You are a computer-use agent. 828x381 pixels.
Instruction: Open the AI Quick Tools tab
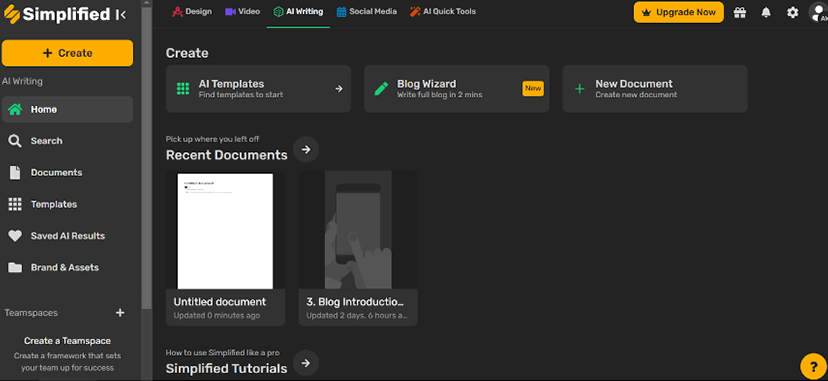tap(443, 11)
